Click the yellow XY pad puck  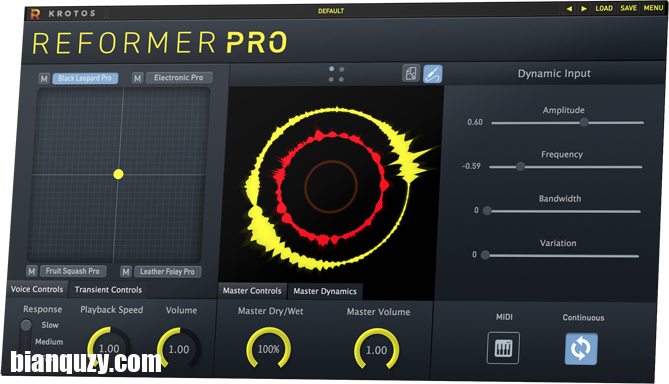[118, 174]
